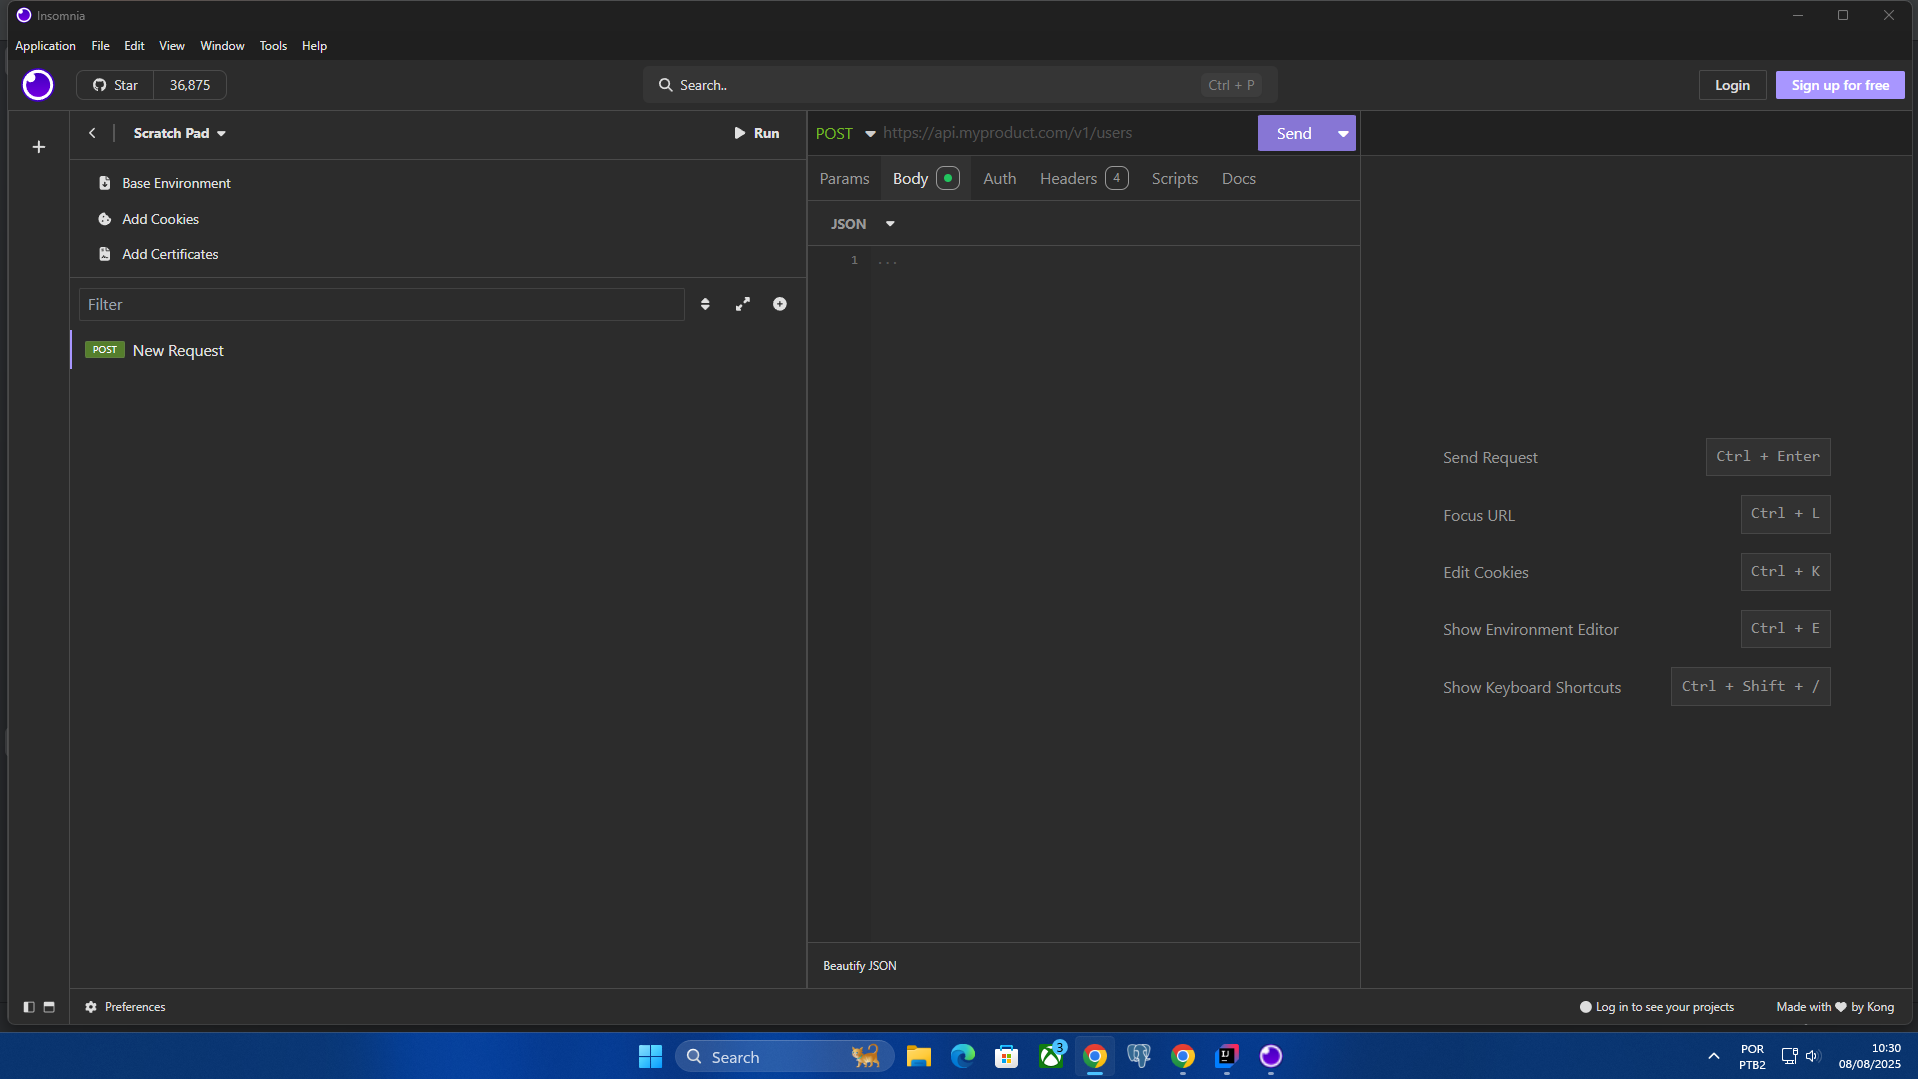Open Microsoft Store from taskbar
This screenshot has height=1079, width=1918.
tap(1007, 1056)
